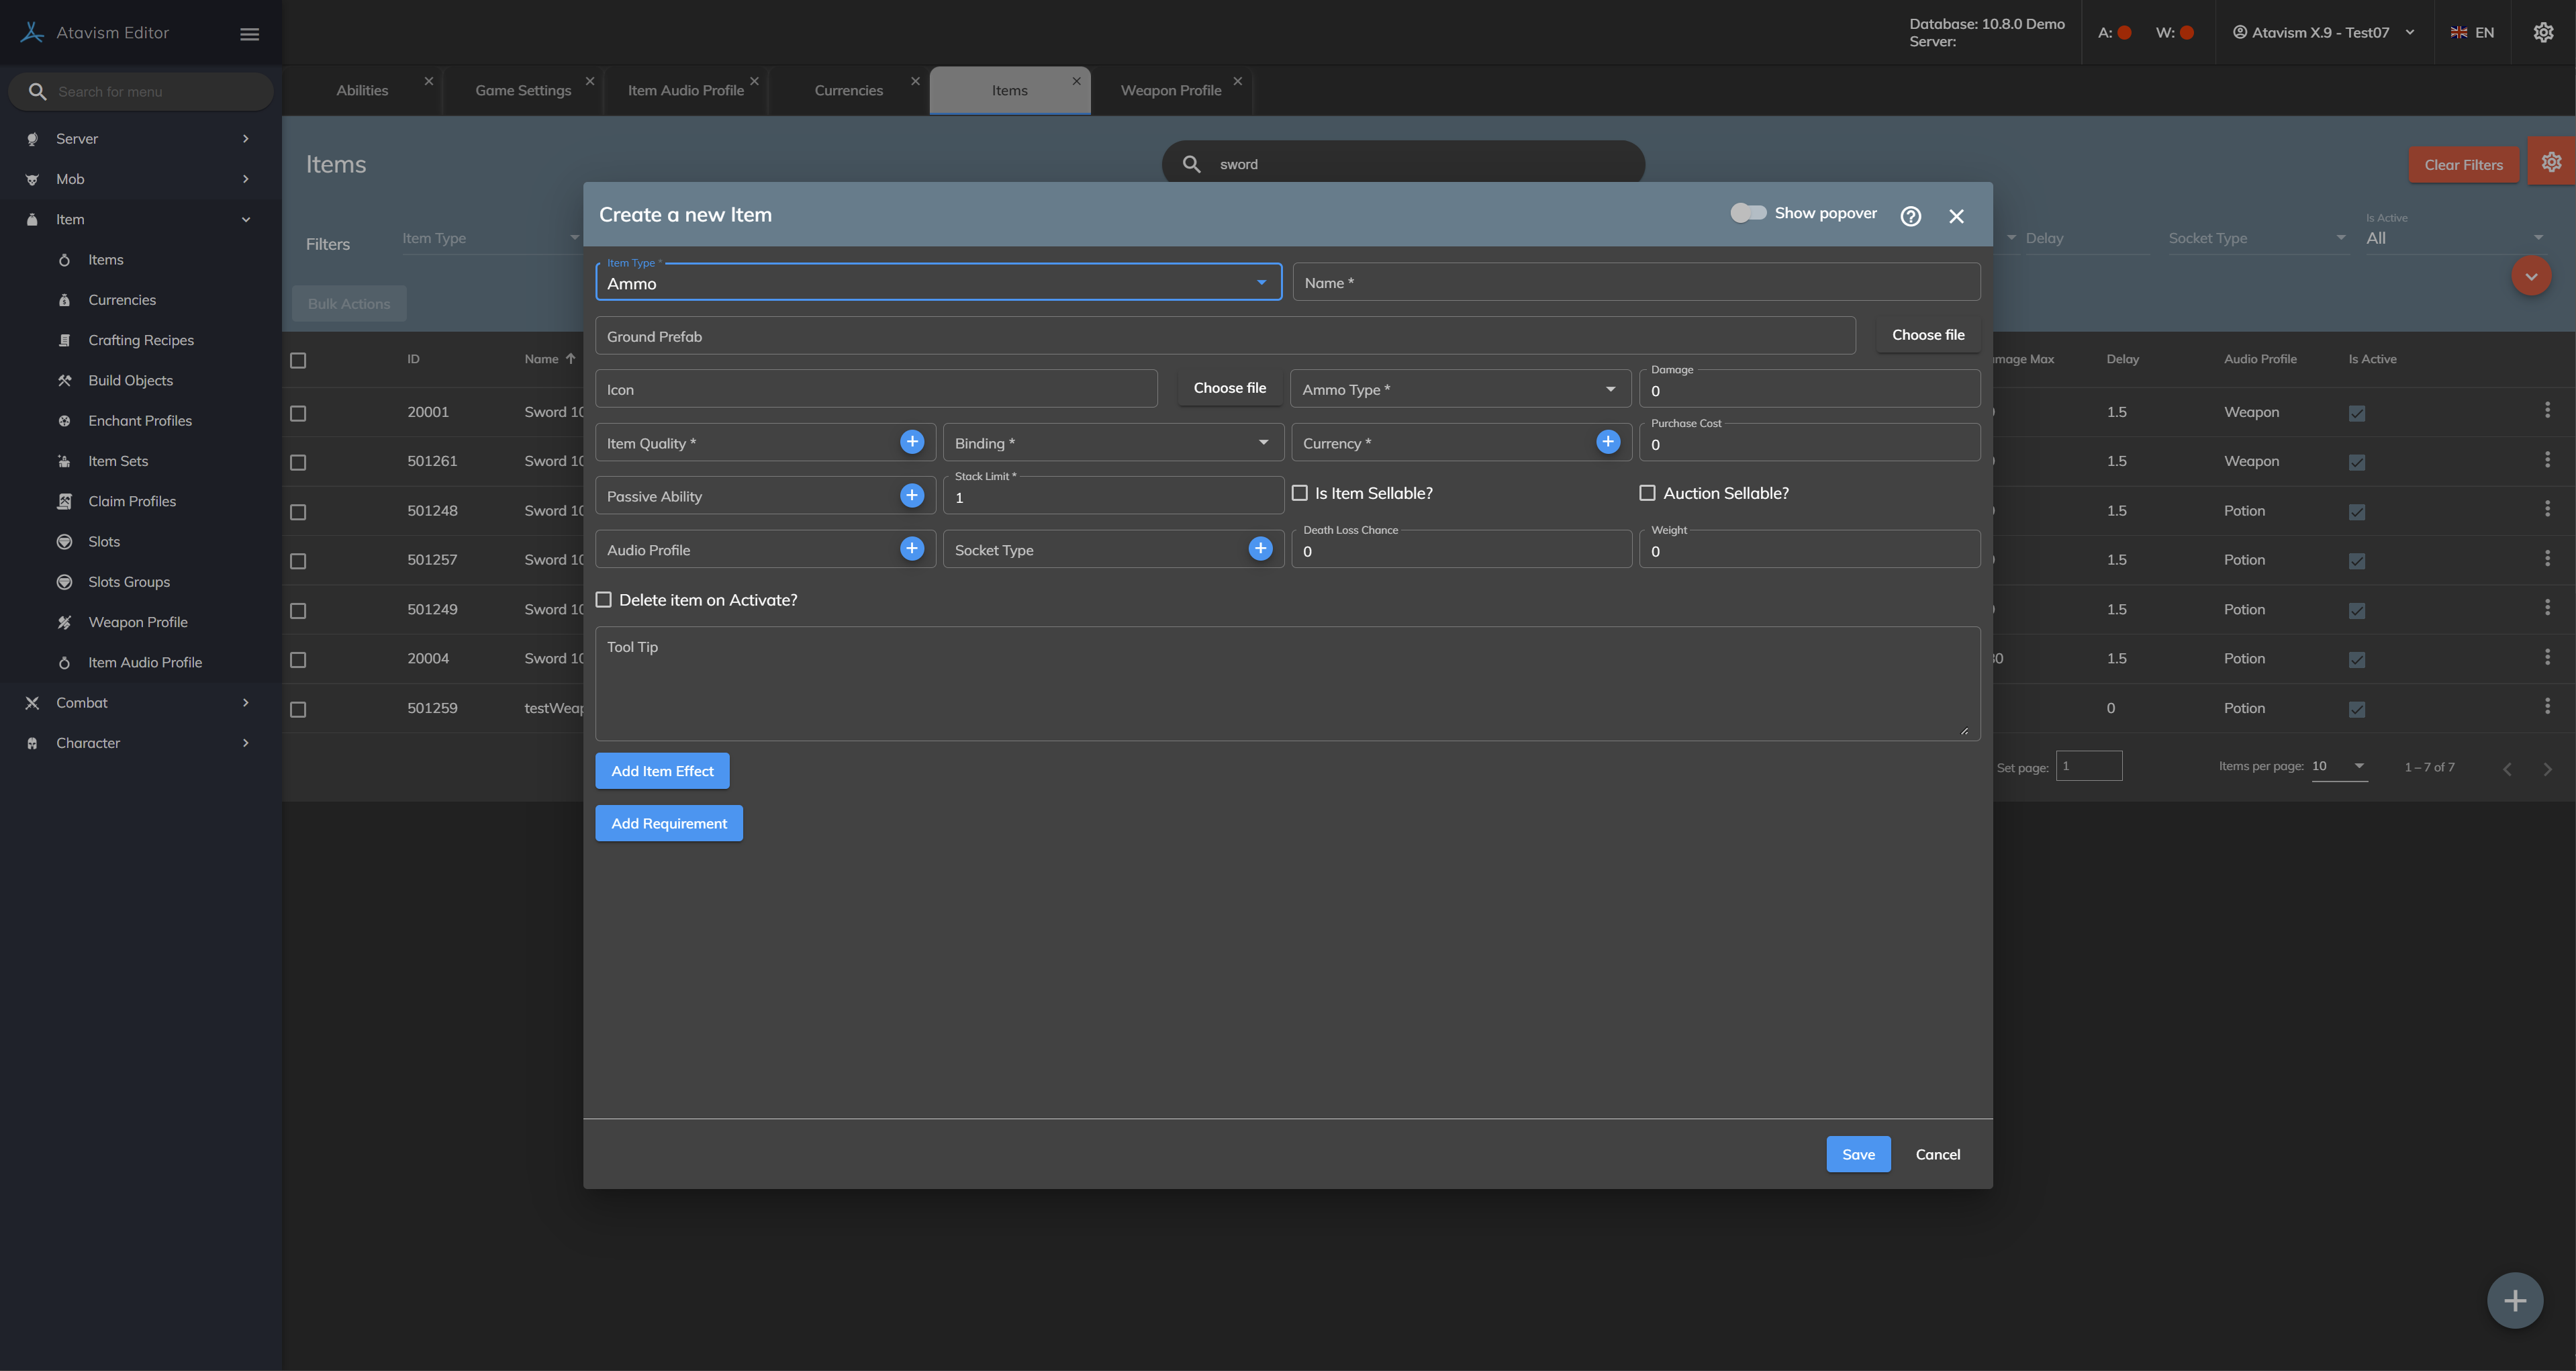Click into the Tool Tip text area
The width and height of the screenshot is (2576, 1371).
[1286, 684]
